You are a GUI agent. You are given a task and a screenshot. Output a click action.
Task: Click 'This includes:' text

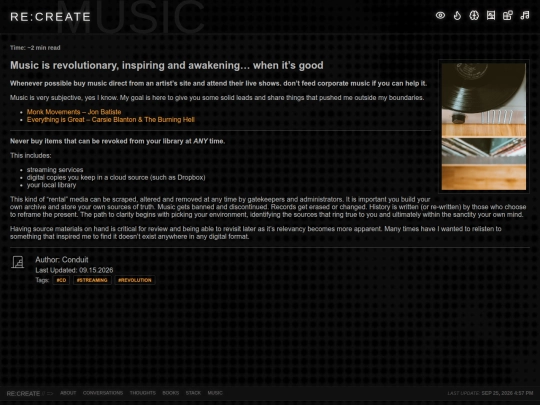(31, 155)
